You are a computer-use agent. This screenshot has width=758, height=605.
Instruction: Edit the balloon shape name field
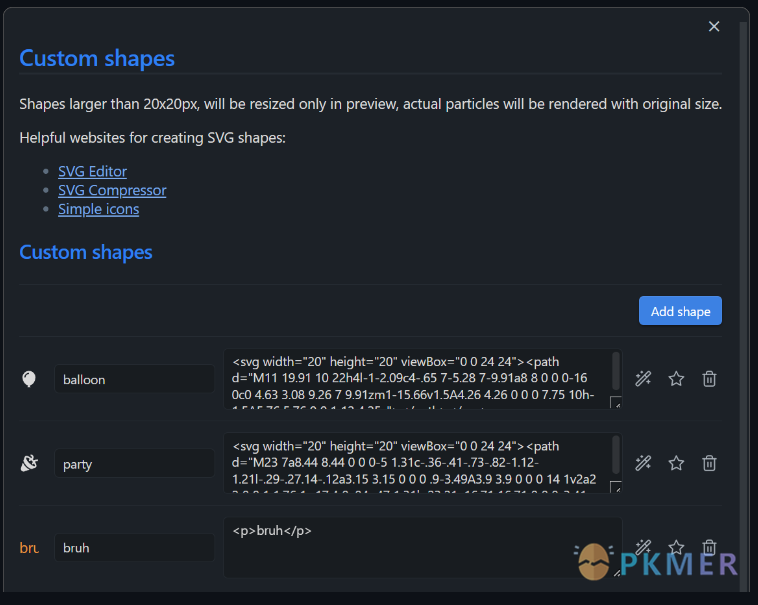pyautogui.click(x=133, y=379)
